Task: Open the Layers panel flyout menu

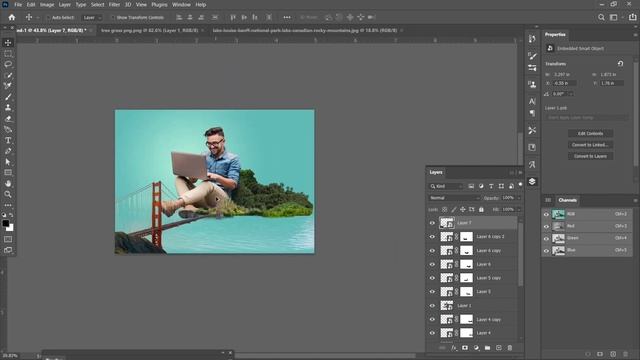Action: 520,173
